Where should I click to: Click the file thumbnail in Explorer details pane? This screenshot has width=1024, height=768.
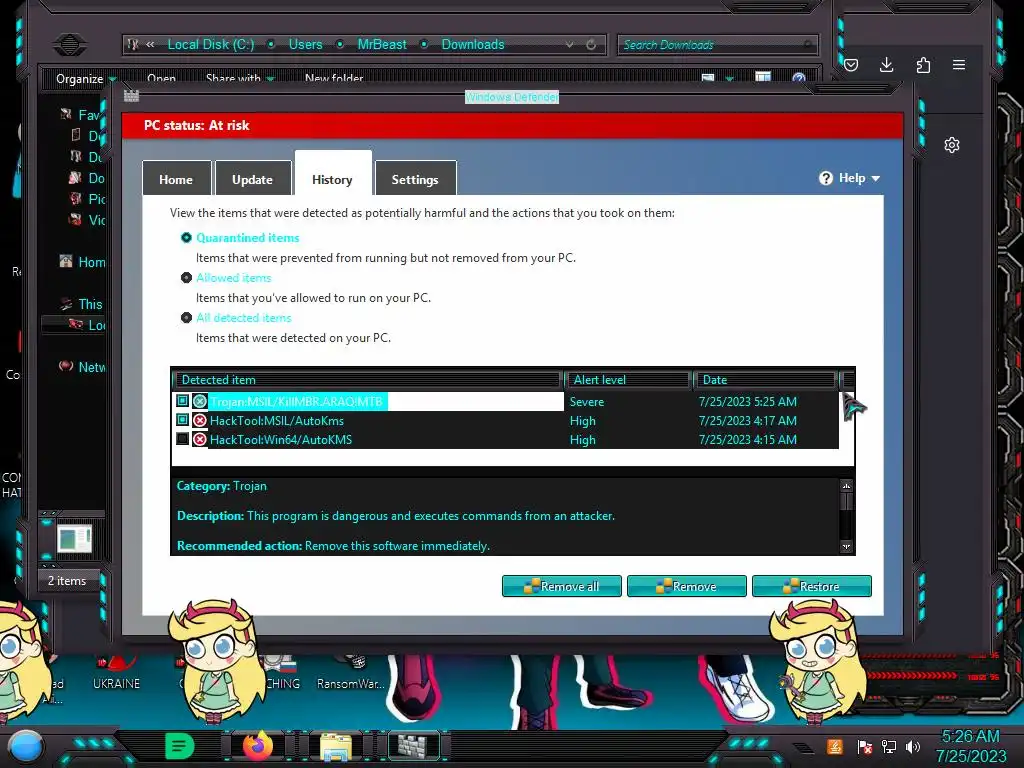point(74,539)
